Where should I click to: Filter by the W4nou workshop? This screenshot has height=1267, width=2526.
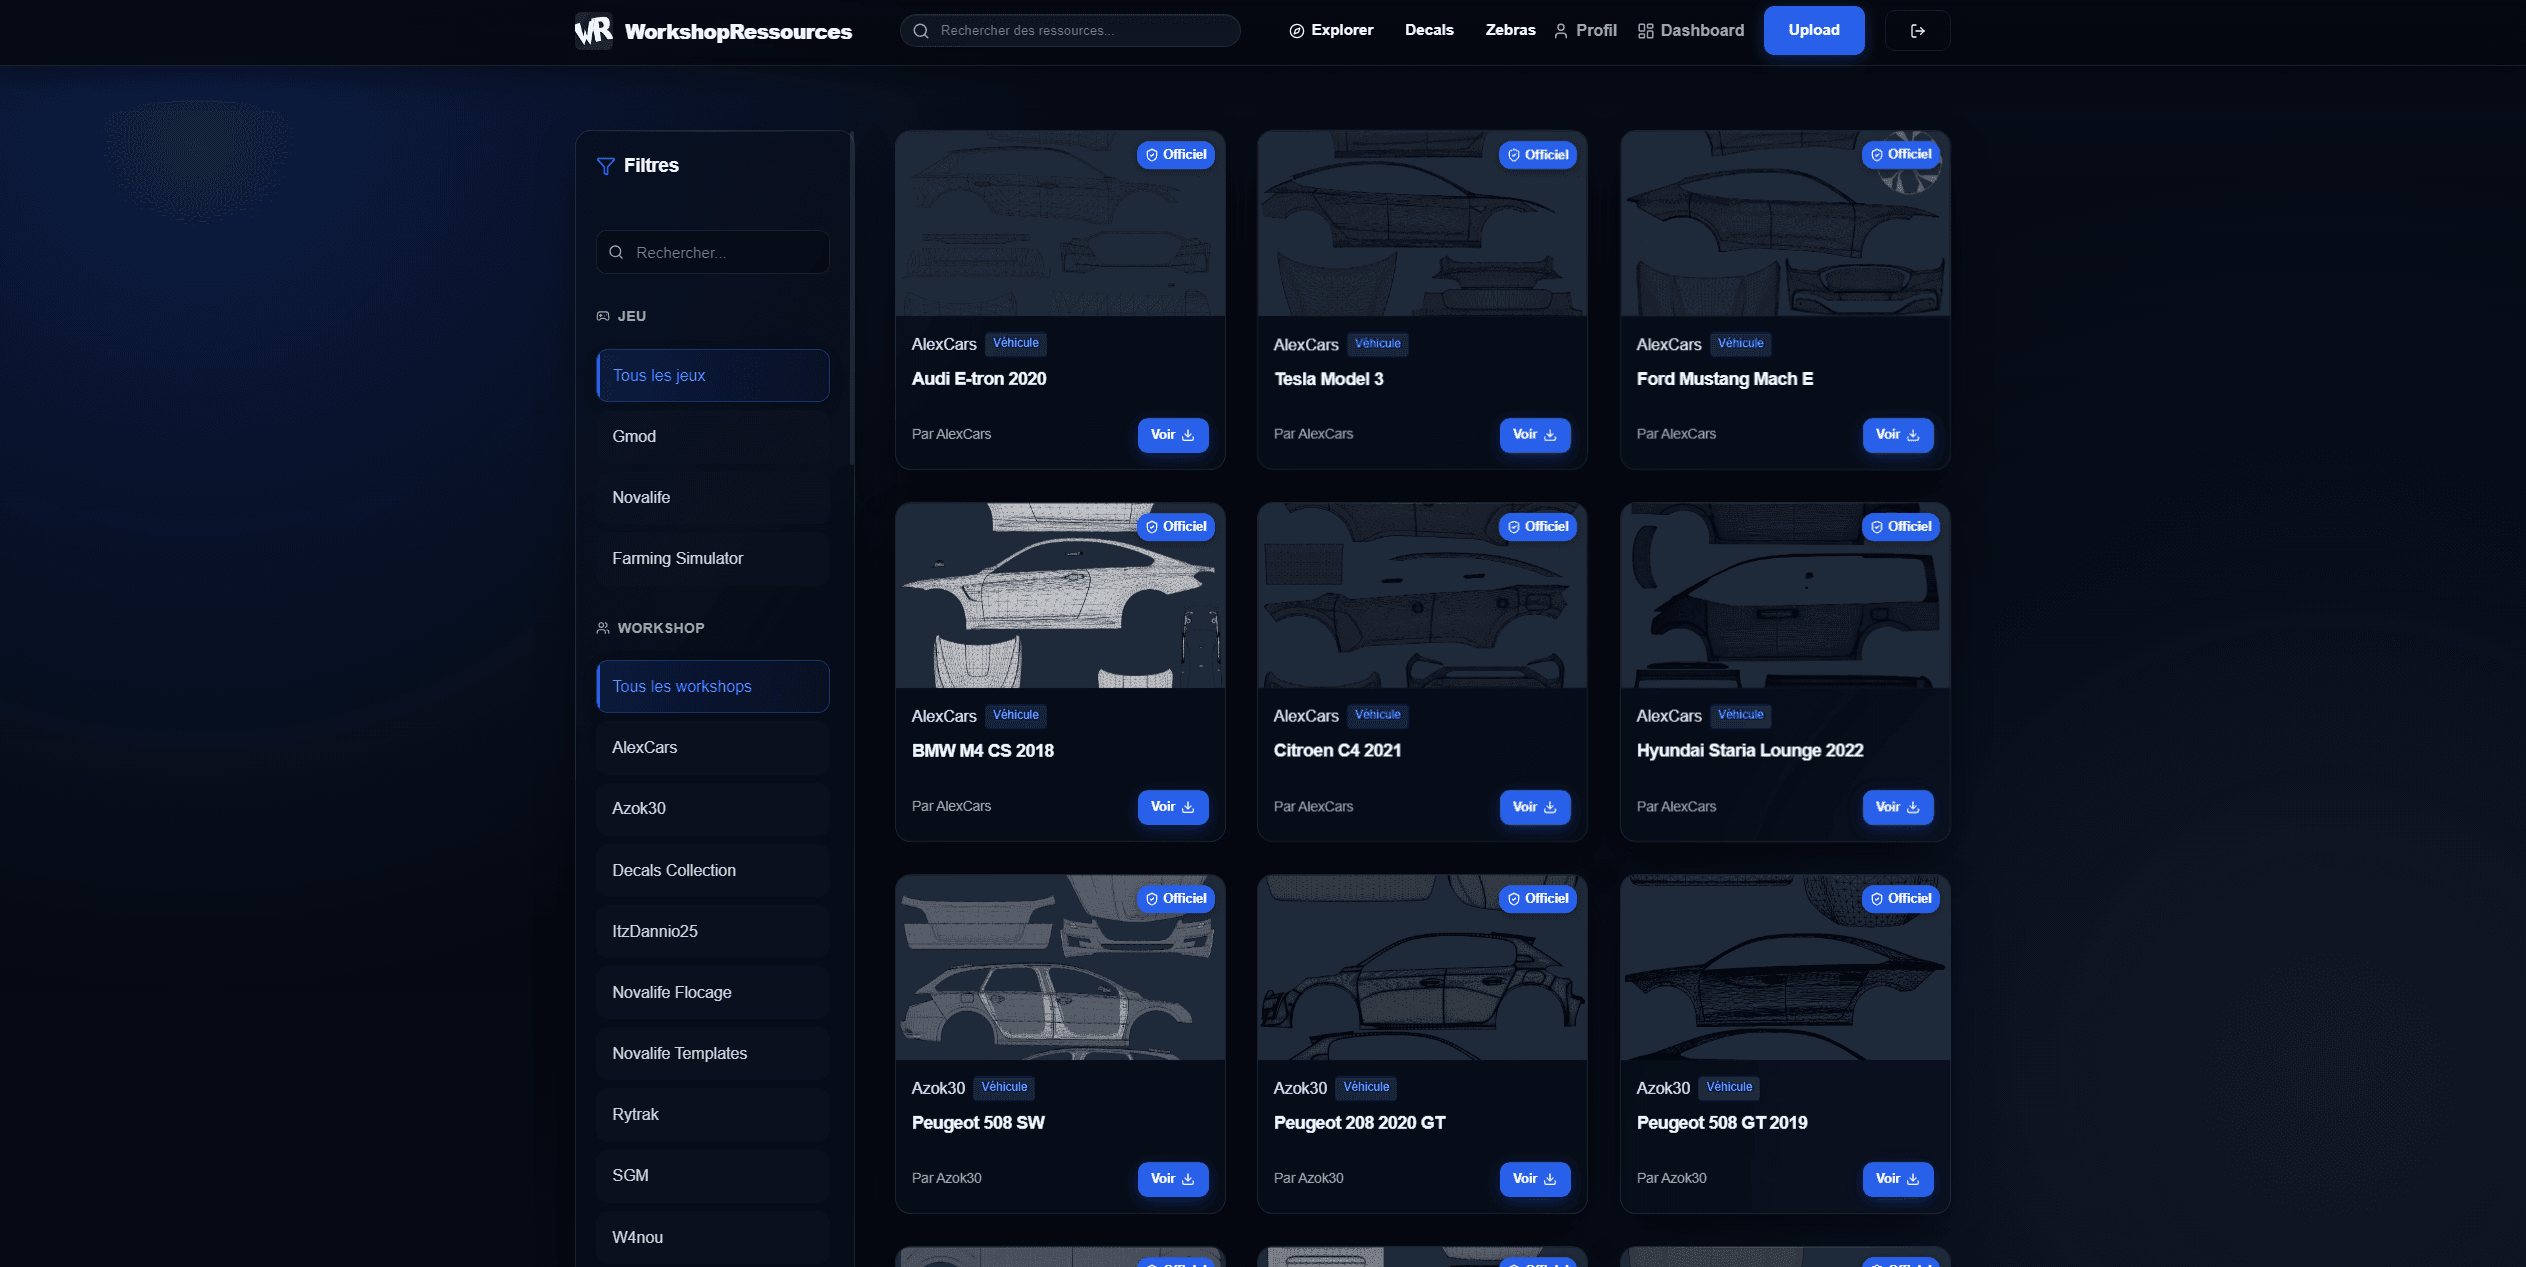(x=713, y=1238)
